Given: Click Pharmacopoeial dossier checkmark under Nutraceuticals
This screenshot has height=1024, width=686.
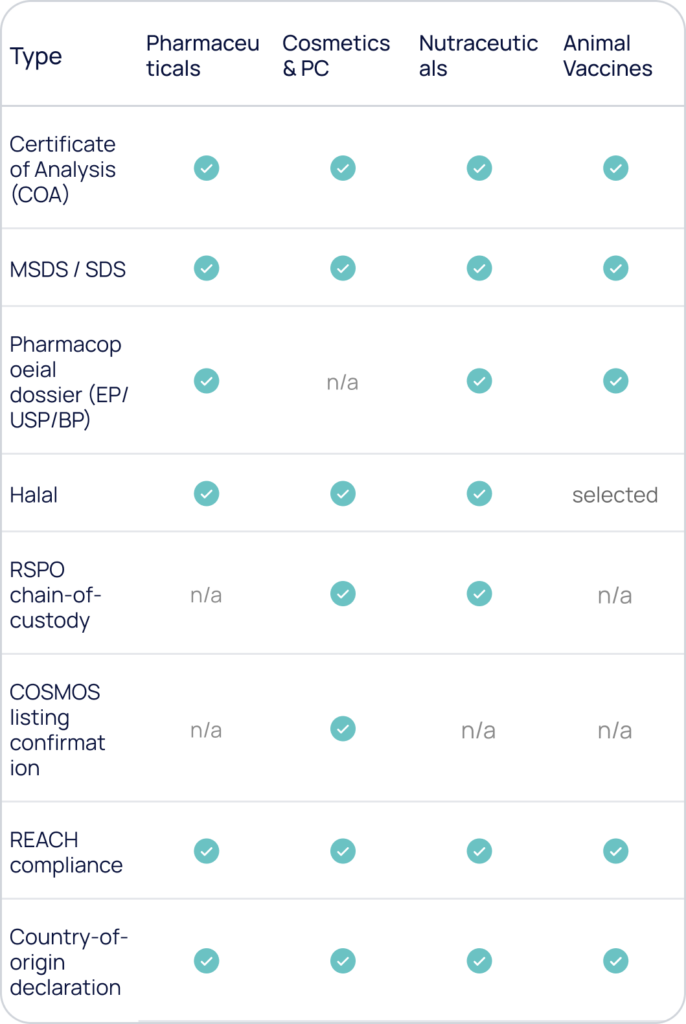Looking at the screenshot, I should [480, 381].
